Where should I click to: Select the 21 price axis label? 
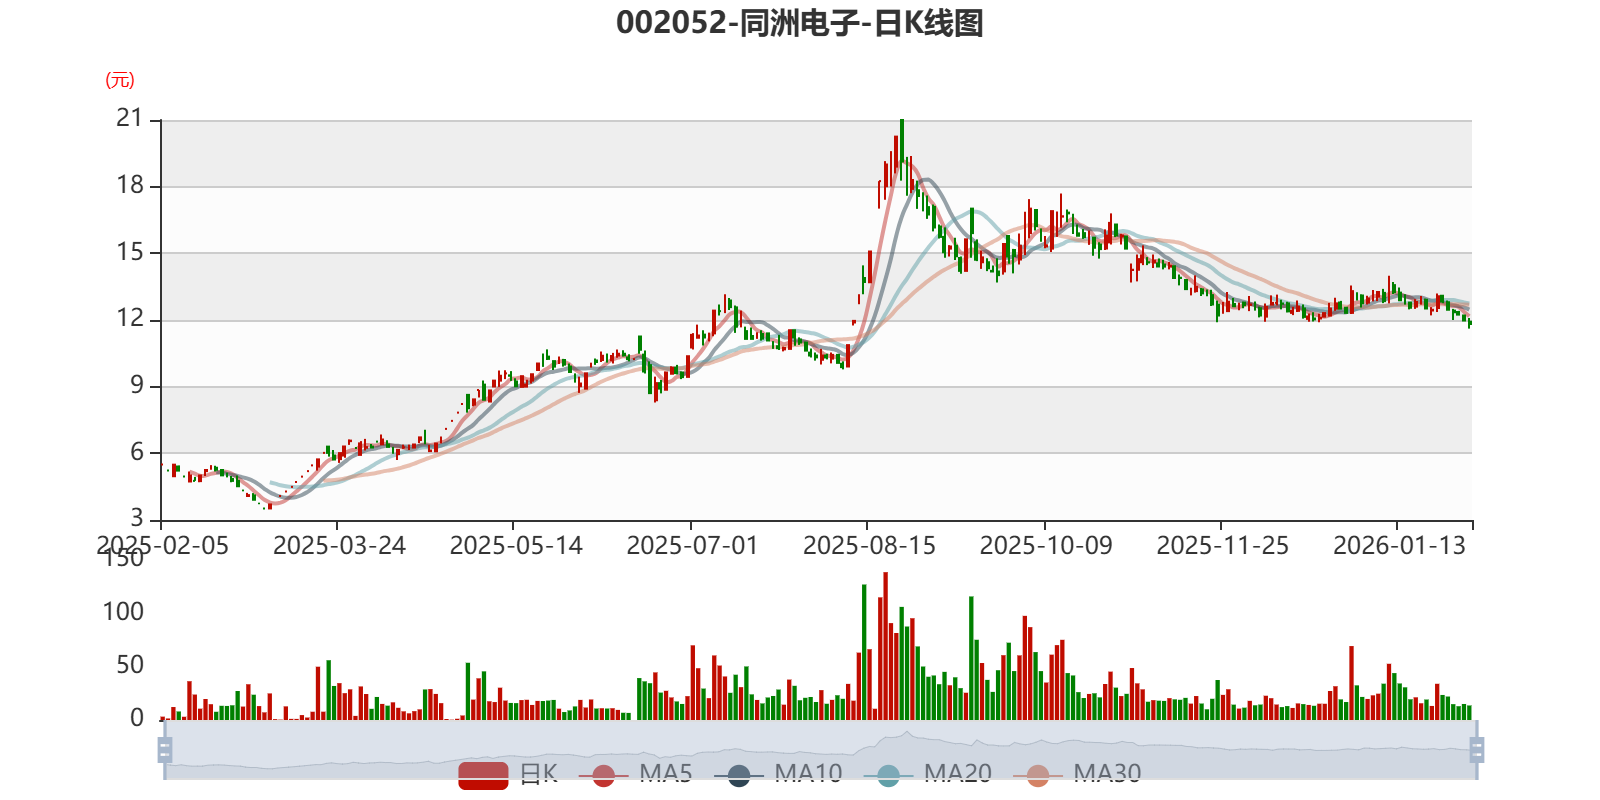tap(130, 118)
